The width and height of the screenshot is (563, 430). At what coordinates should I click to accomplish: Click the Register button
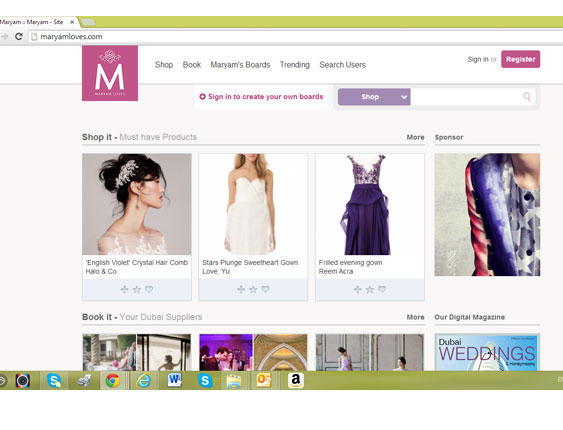tap(521, 59)
